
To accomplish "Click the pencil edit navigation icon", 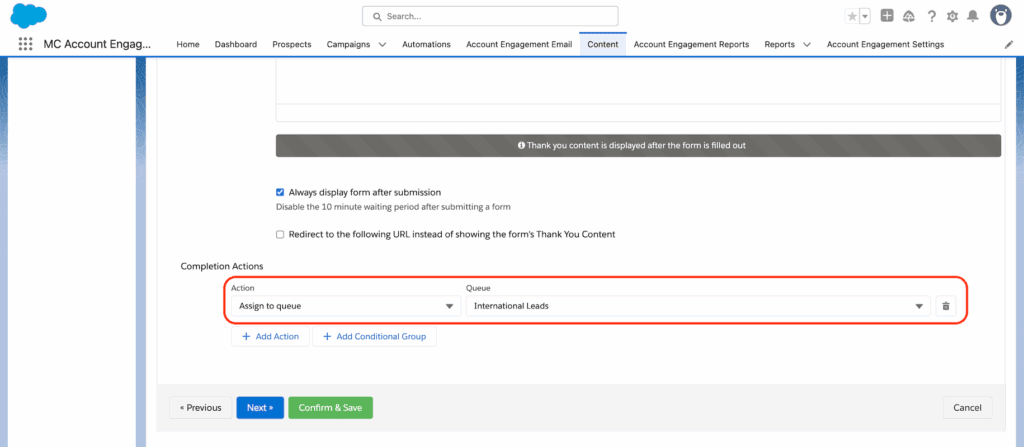I will (1008, 44).
